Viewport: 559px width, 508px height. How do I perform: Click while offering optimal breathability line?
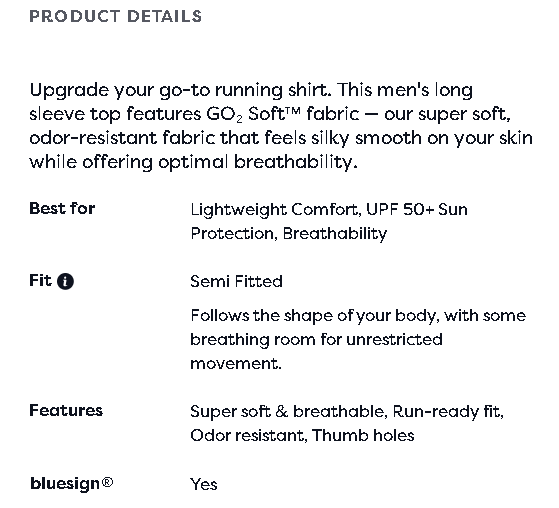tap(193, 163)
